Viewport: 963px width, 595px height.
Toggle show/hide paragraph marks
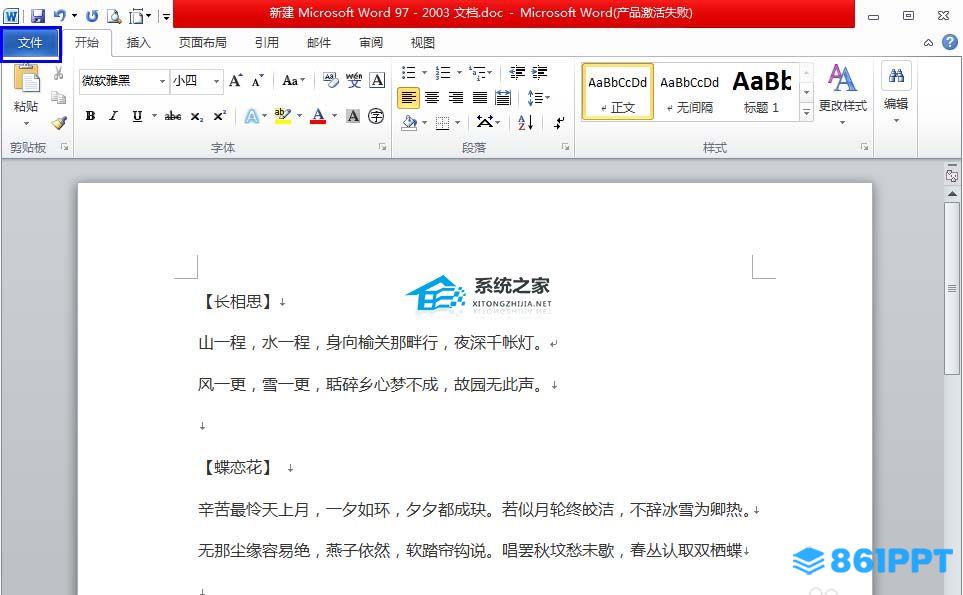tap(559, 123)
